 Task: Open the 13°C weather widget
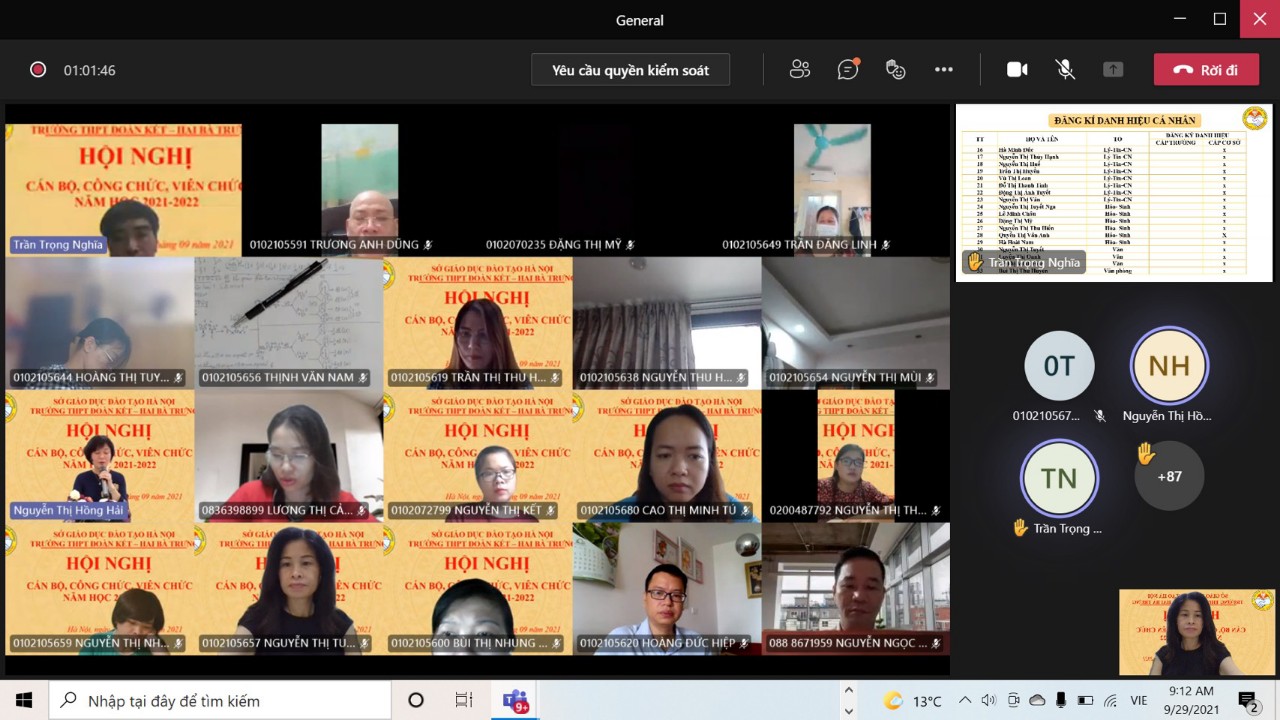(x=913, y=701)
